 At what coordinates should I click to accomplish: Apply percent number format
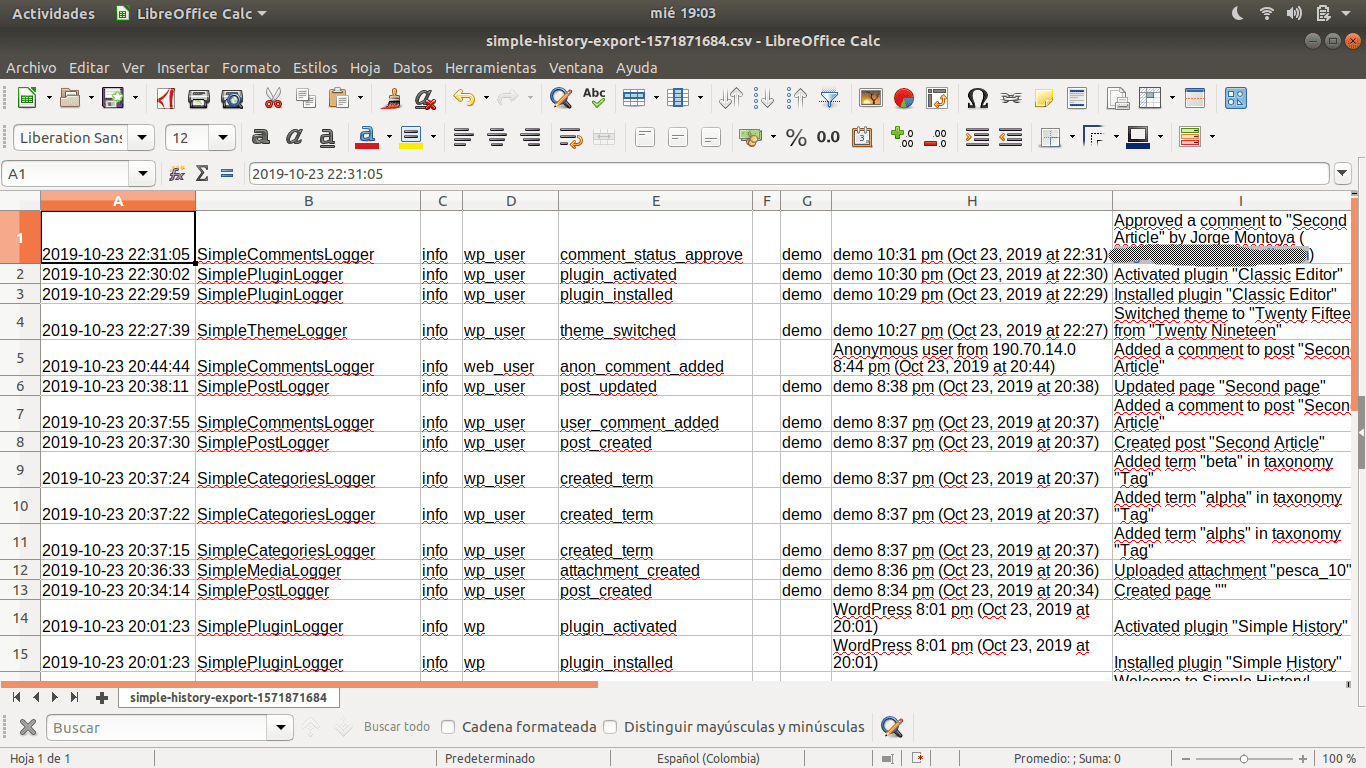tap(797, 137)
